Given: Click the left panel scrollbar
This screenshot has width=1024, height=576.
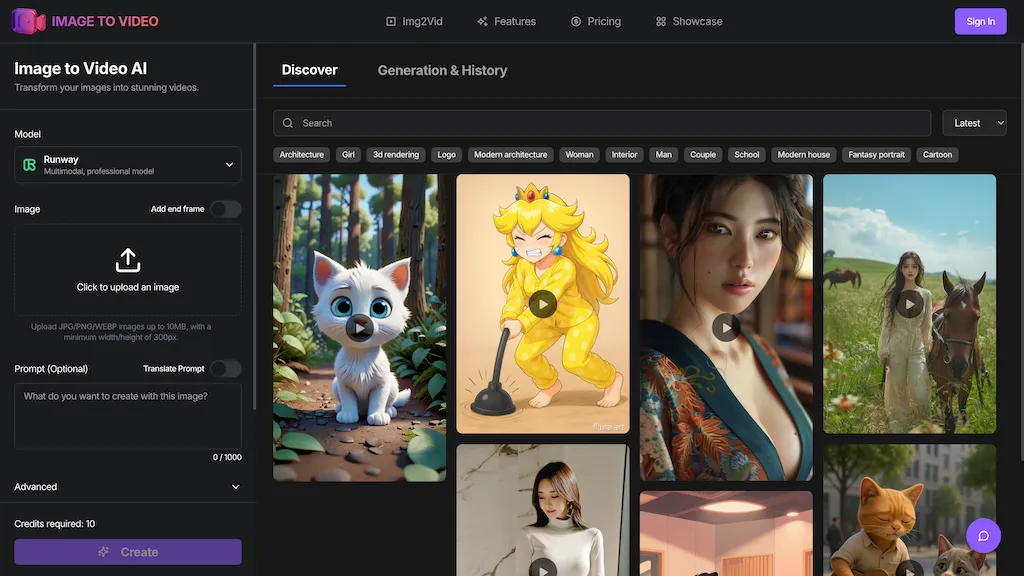Looking at the screenshot, I should coord(255,227).
